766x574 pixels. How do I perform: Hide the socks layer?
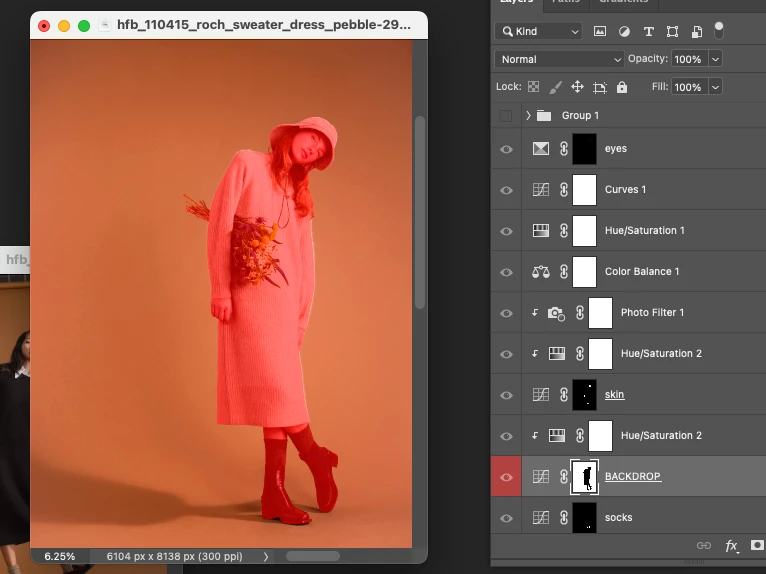click(x=506, y=518)
